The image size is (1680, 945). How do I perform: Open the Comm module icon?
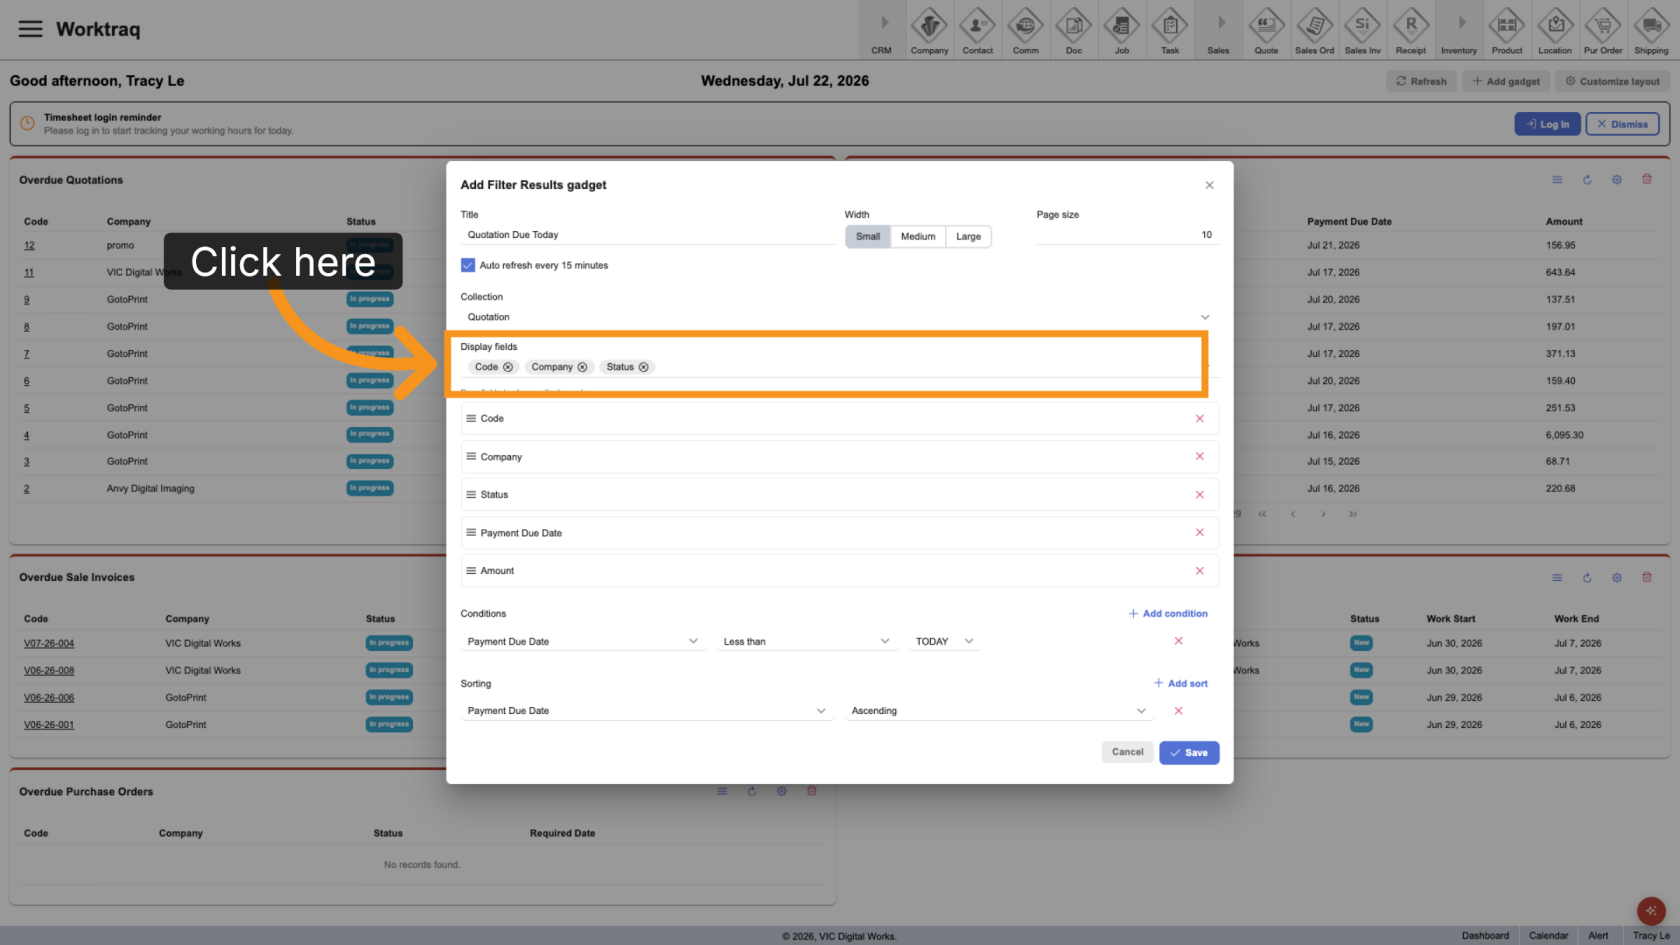[x=1025, y=31]
